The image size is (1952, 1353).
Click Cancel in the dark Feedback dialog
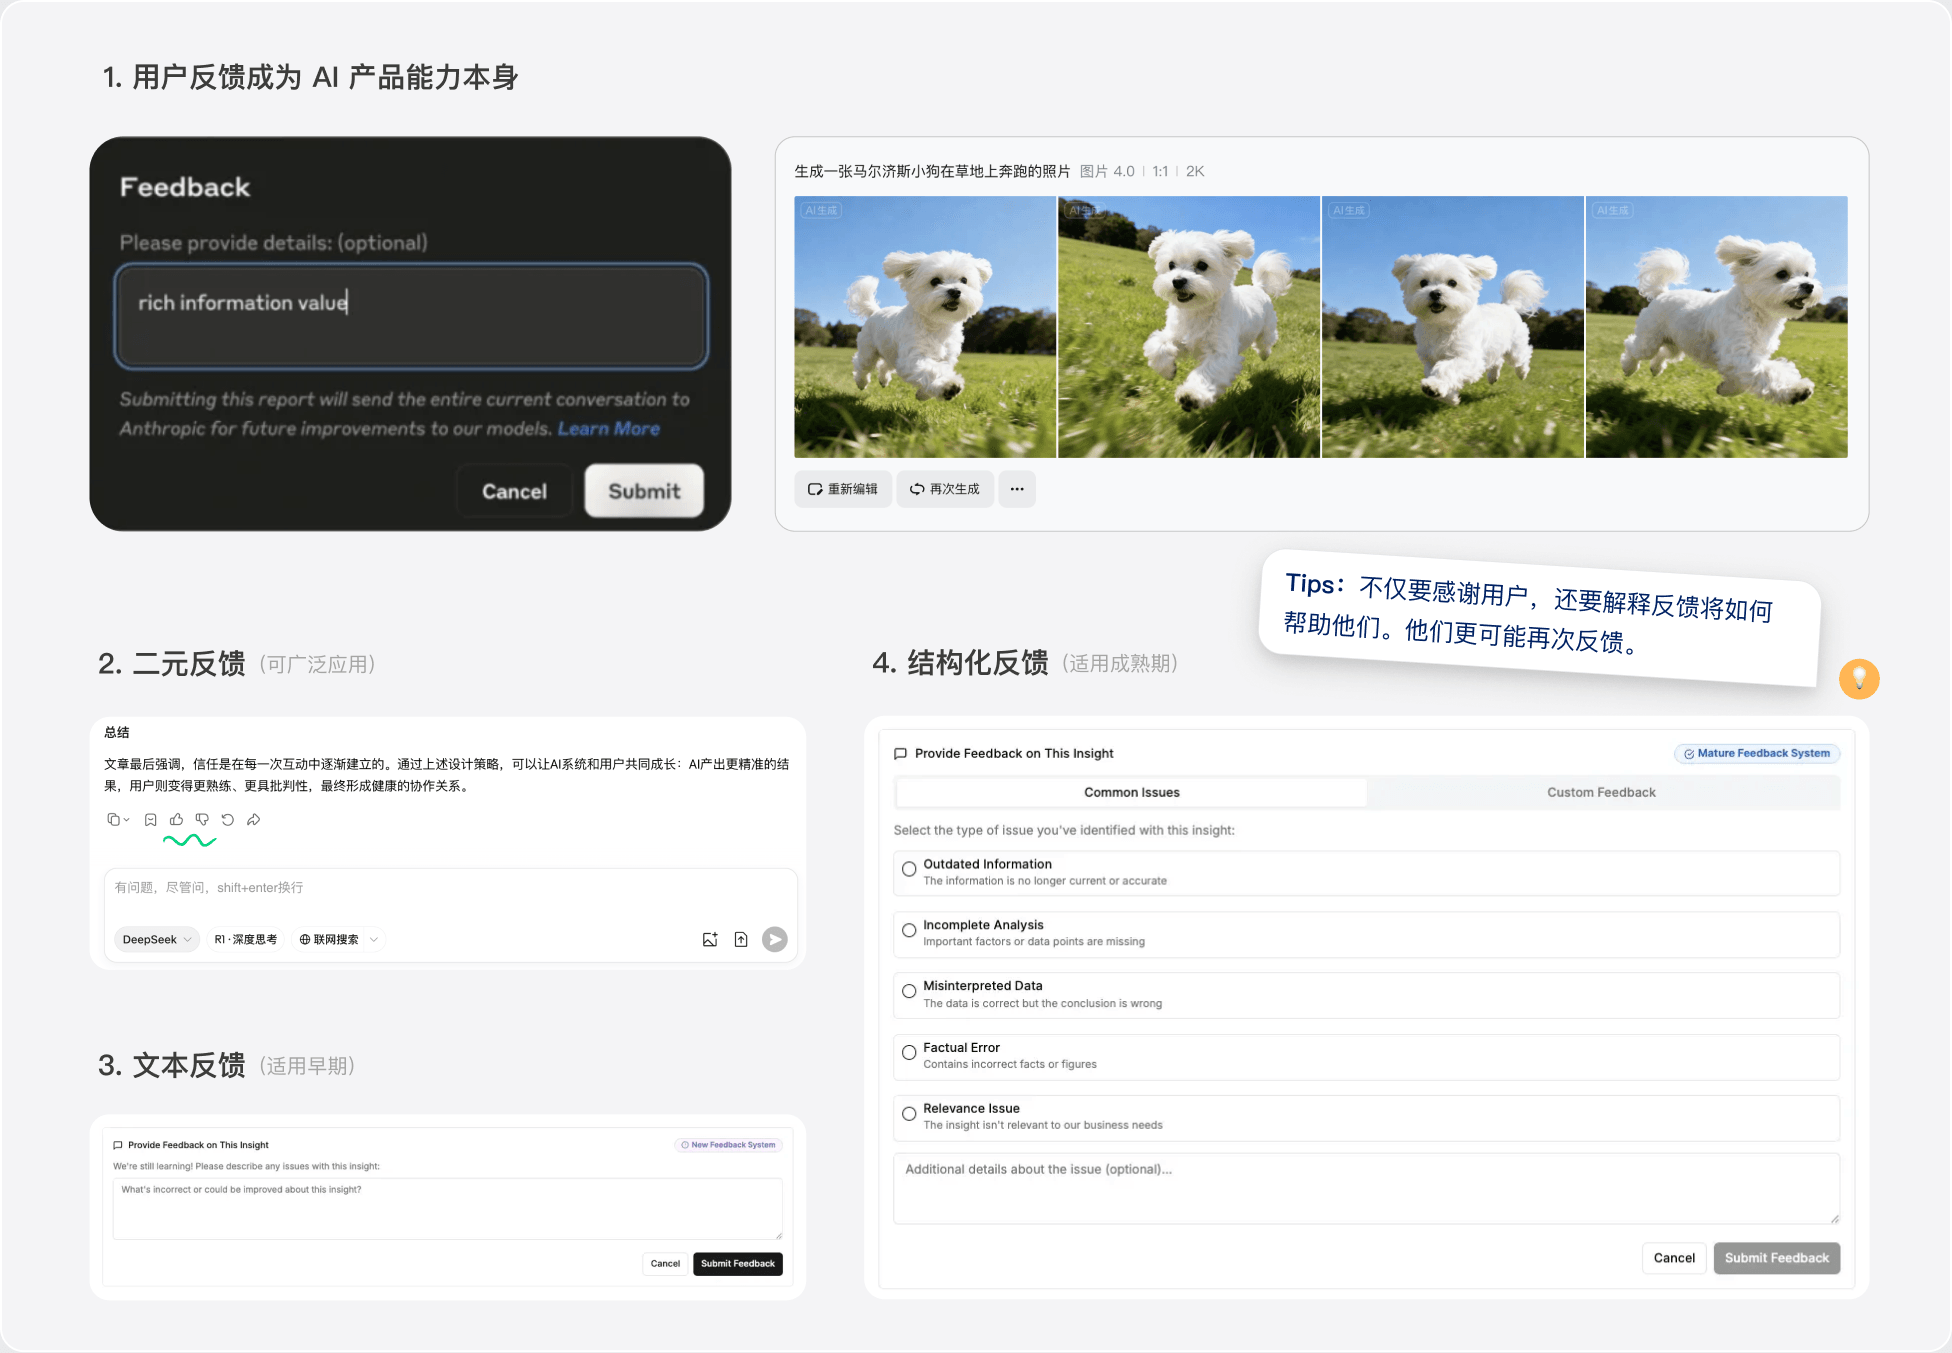pyautogui.click(x=514, y=491)
